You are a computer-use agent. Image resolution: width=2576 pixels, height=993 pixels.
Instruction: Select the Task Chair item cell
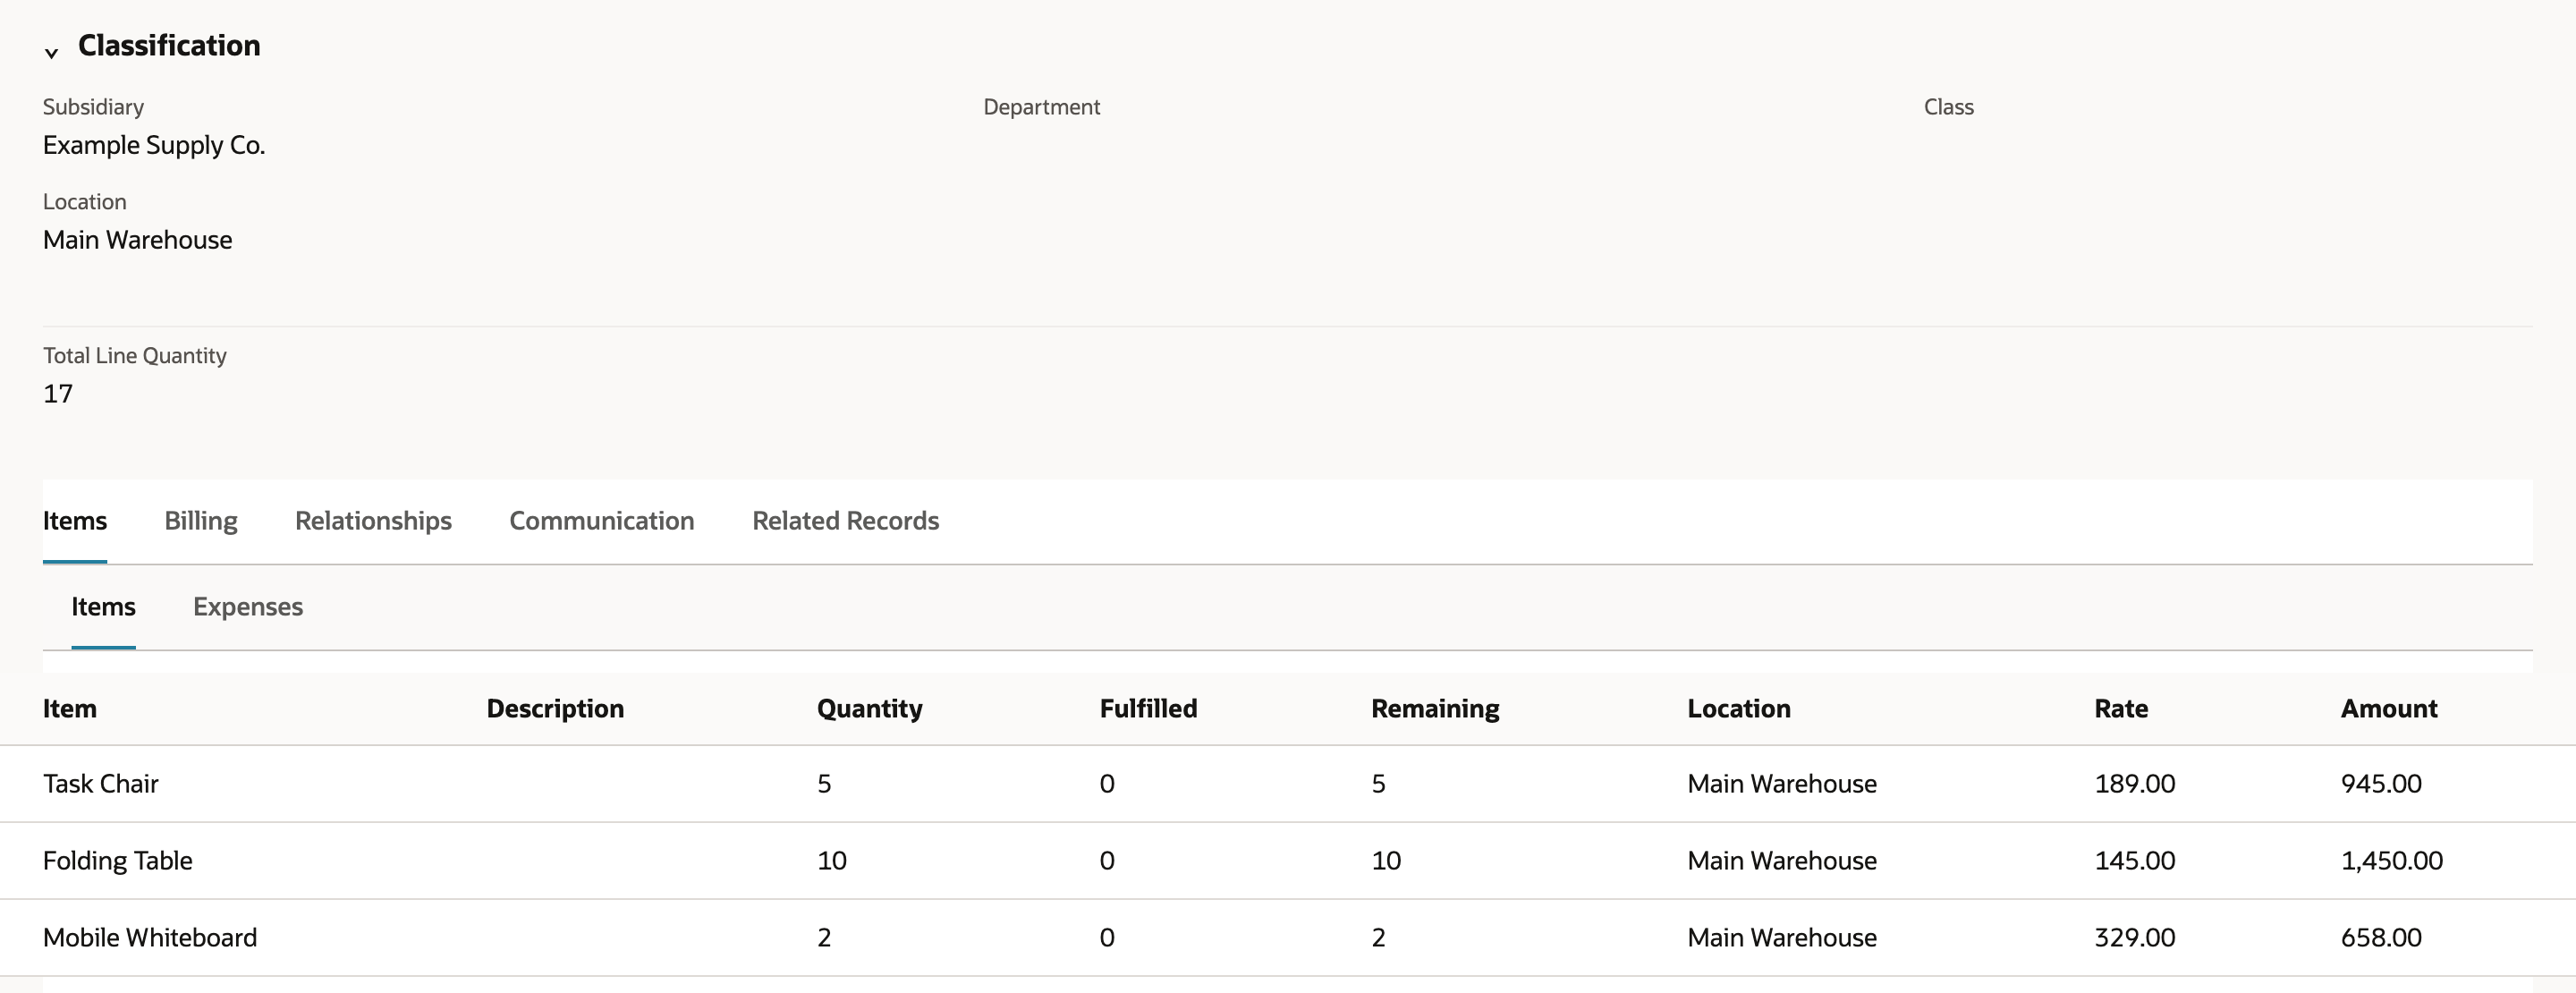point(101,784)
